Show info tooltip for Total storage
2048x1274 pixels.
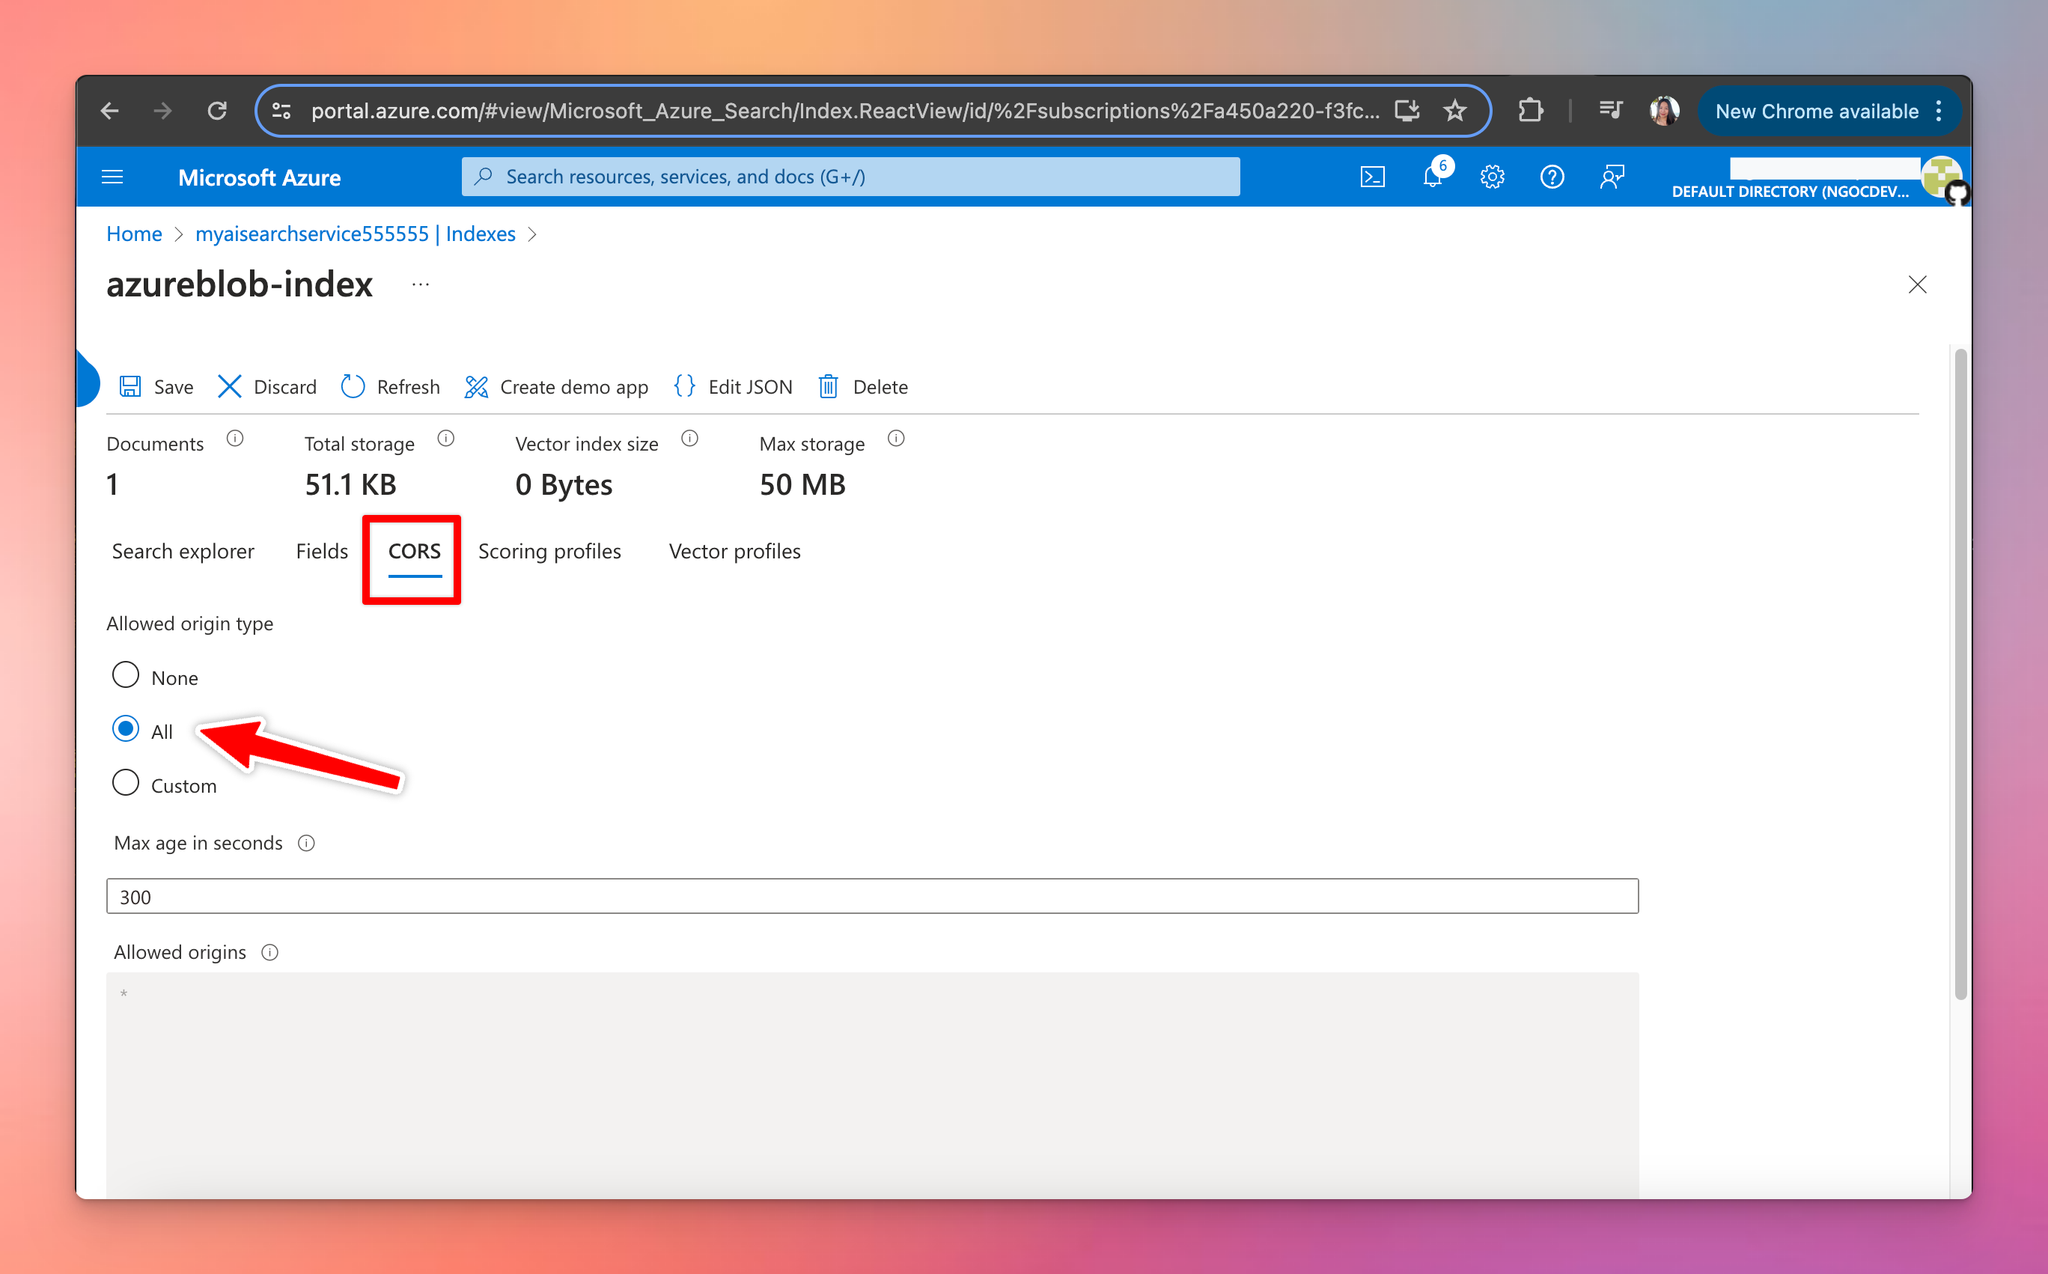[x=446, y=438]
